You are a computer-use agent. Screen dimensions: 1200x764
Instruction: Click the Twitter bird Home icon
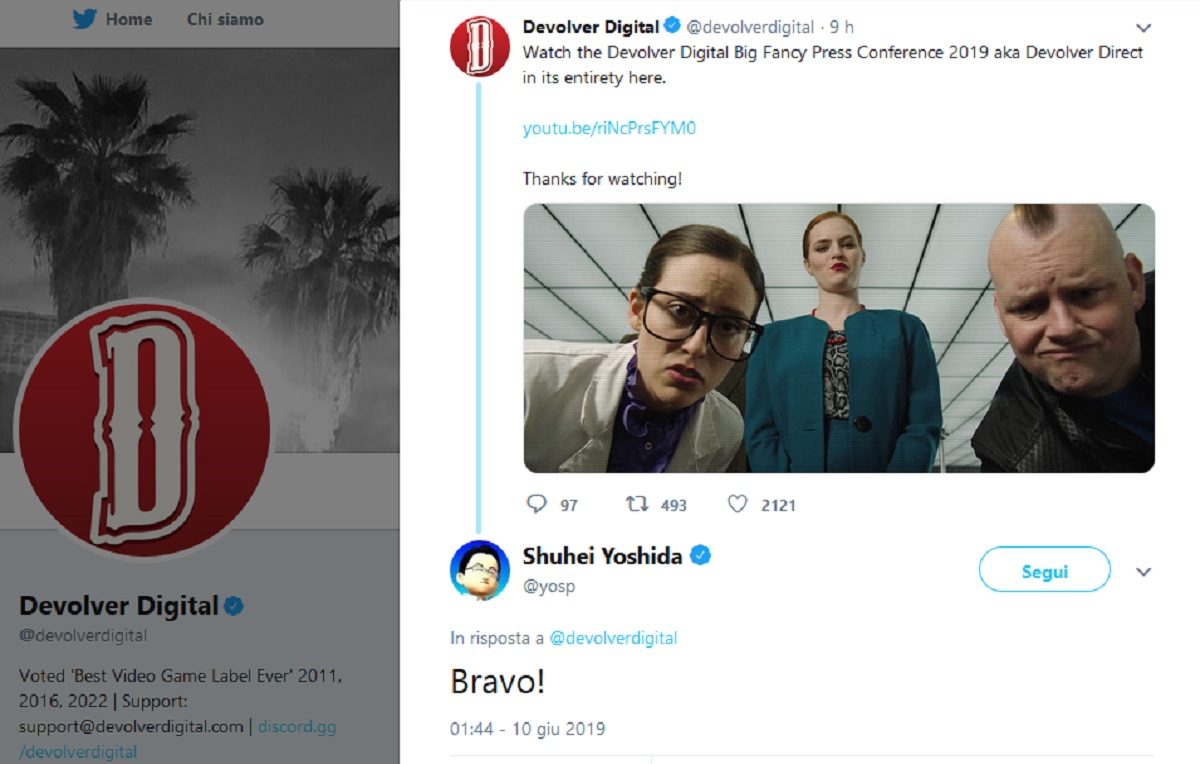(85, 19)
